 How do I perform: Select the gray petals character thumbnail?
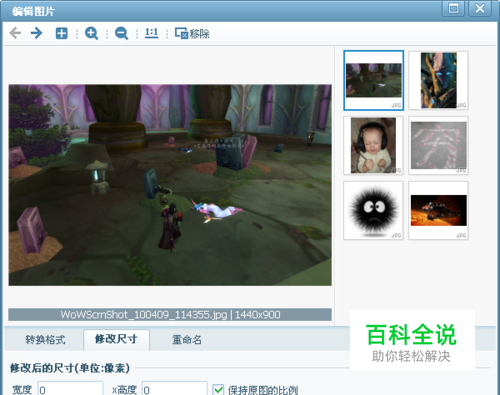[438, 145]
